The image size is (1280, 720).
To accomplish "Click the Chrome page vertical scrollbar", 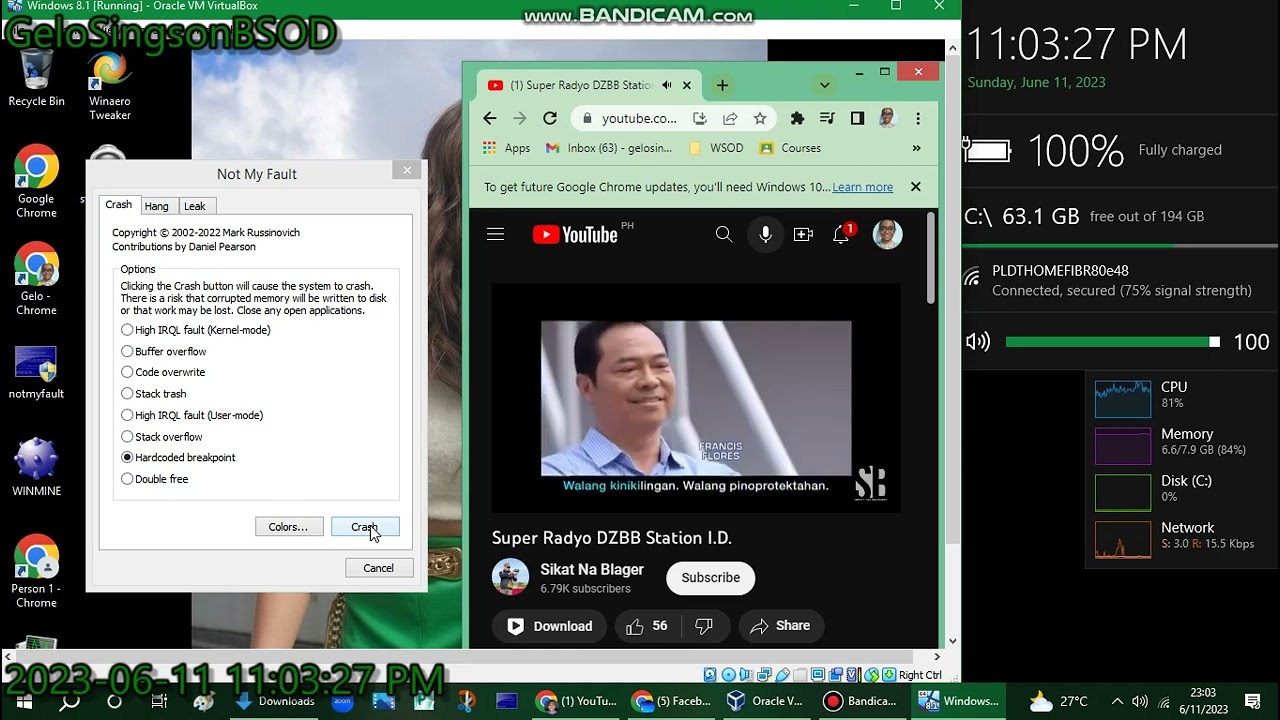I will coord(932,258).
